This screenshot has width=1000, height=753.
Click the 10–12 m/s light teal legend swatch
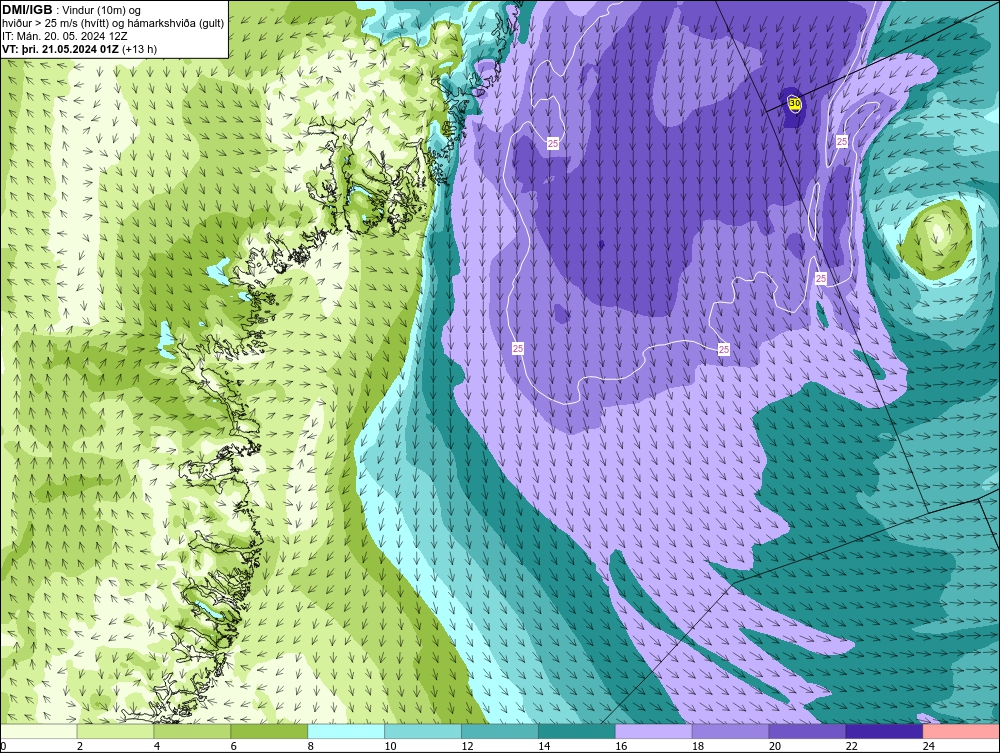tap(423, 731)
